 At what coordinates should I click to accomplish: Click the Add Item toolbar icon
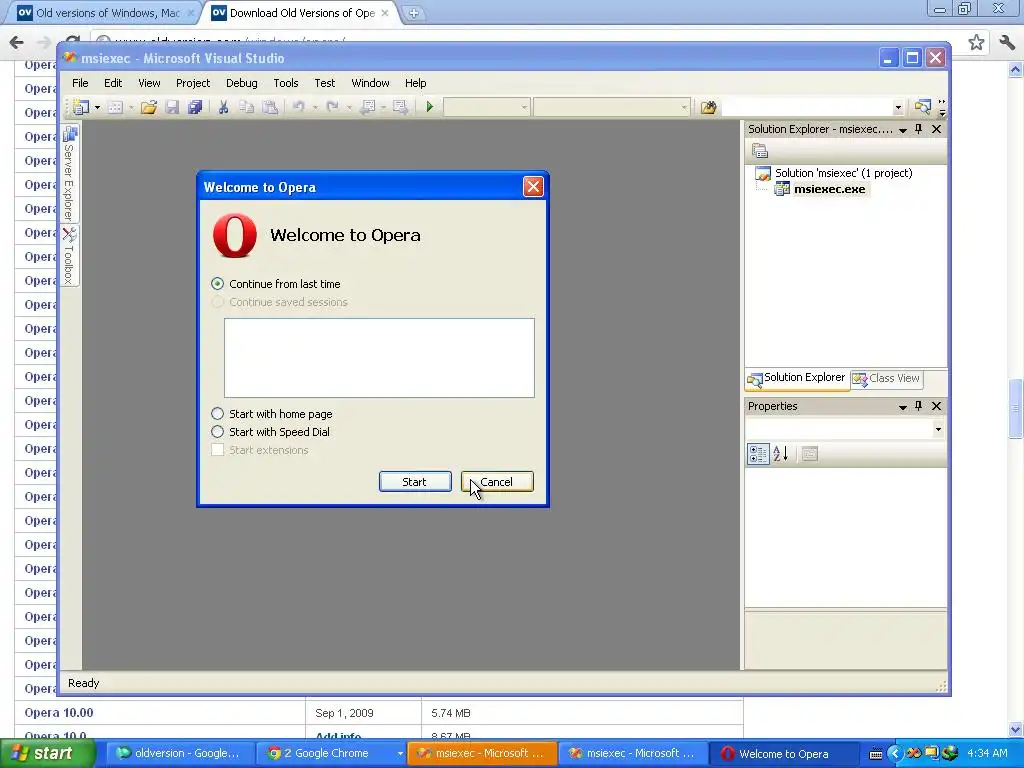tap(115, 107)
